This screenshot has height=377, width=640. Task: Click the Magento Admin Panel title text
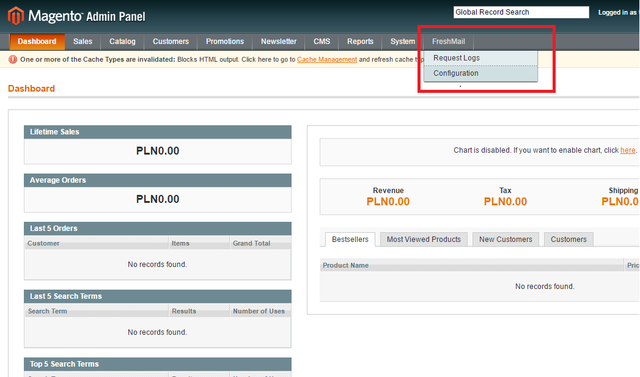[x=87, y=16]
